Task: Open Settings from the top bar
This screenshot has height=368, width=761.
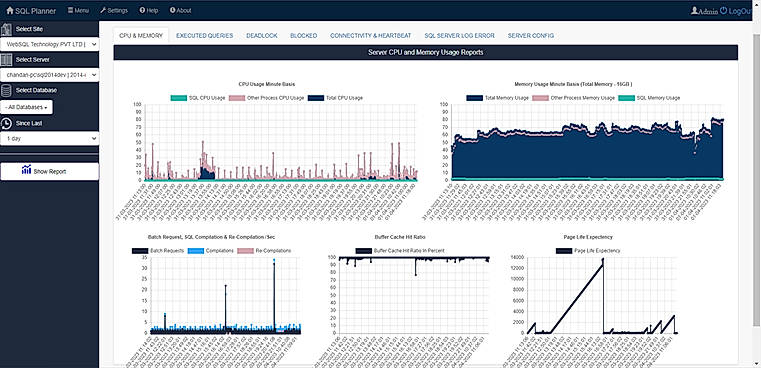Action: 114,10
